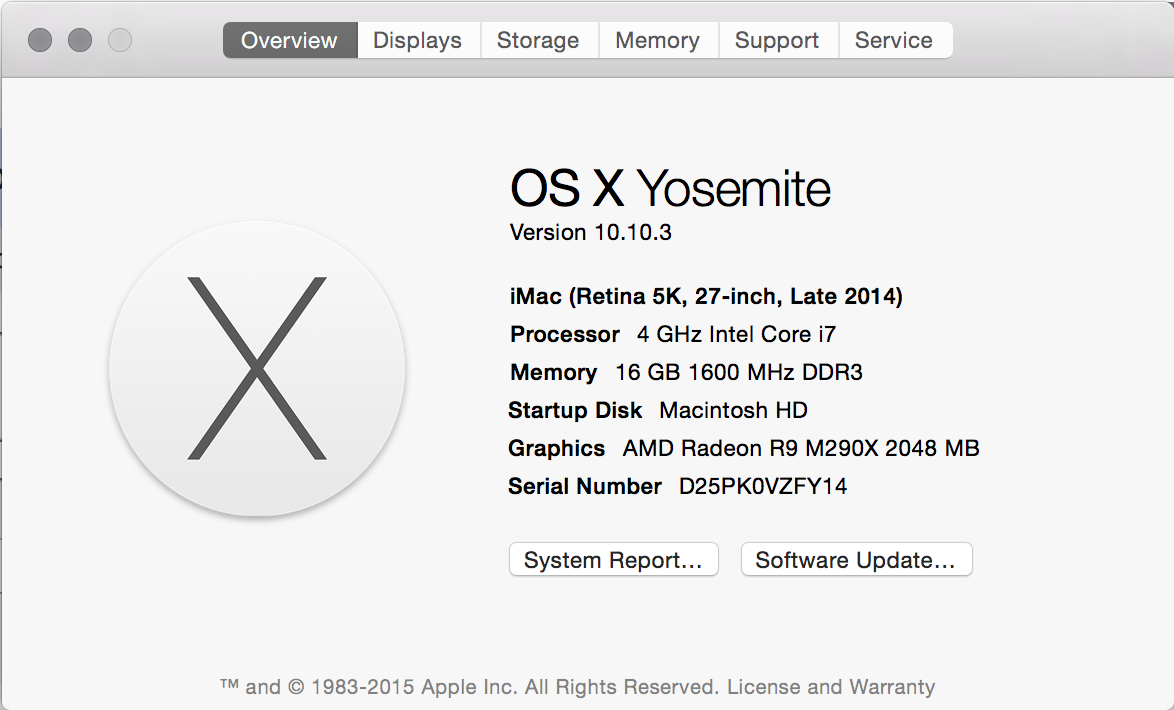
Task: Click the disabled zoom window button
Action: click(x=120, y=40)
